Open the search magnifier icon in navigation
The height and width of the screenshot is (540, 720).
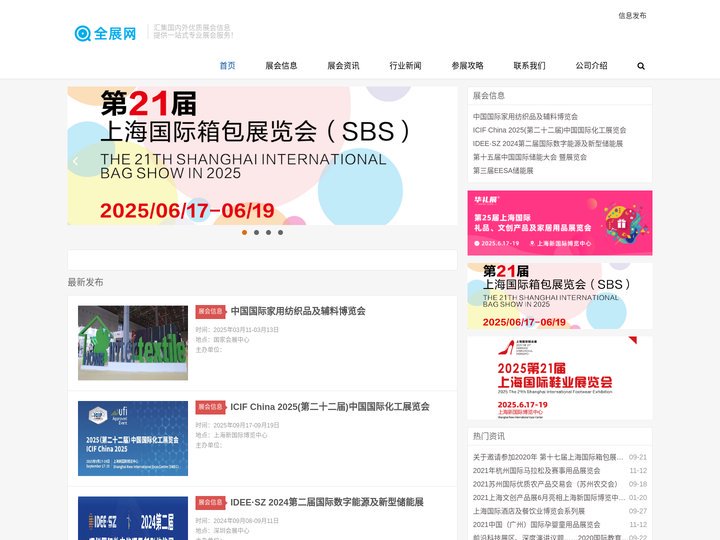click(x=641, y=66)
